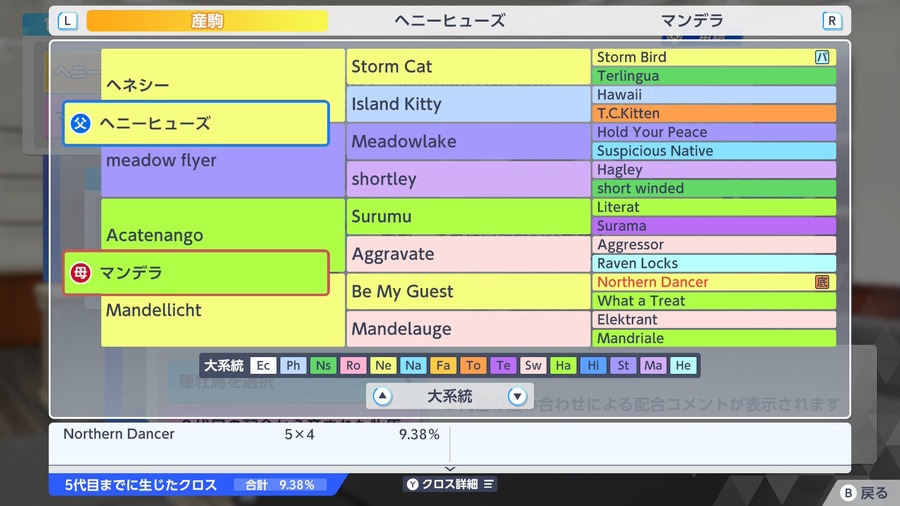Click the Te lineage swatch
The image size is (900, 506).
[503, 365]
